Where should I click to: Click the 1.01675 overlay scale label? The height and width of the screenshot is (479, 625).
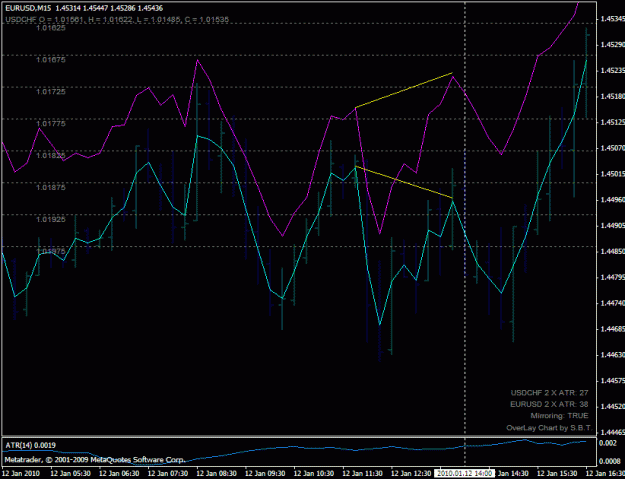51,60
